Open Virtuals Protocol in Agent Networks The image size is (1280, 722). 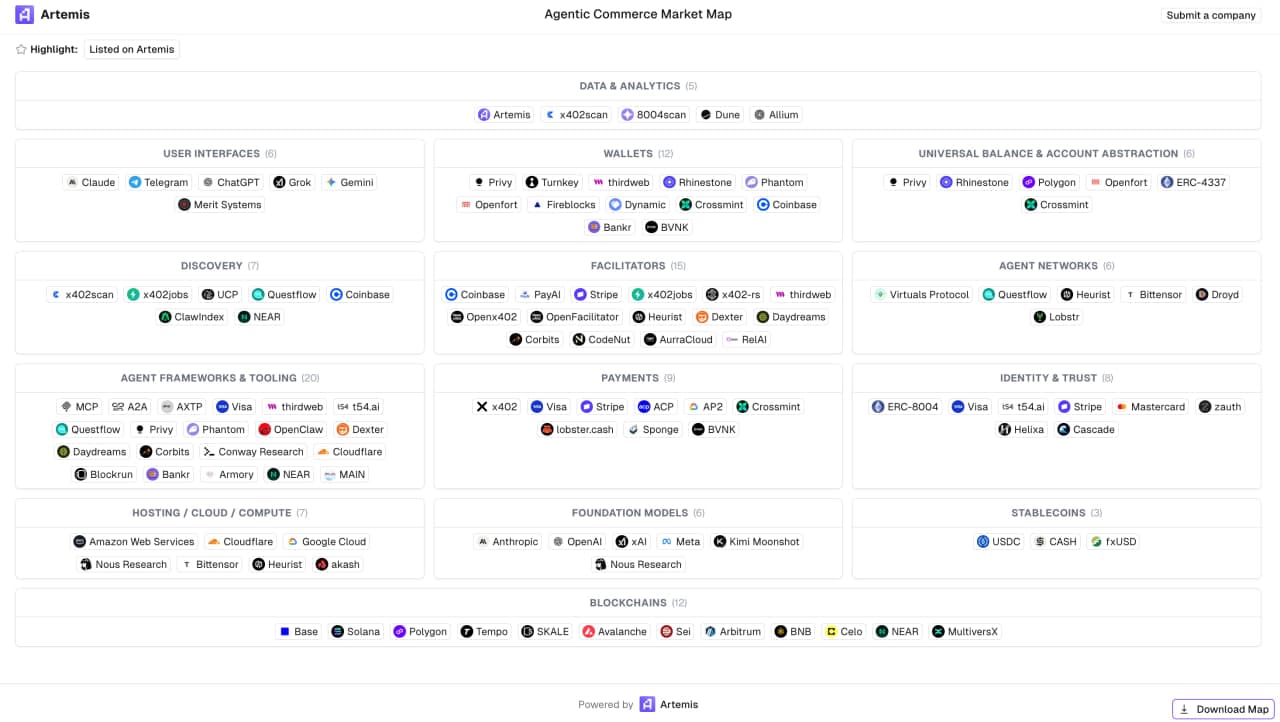click(x=921, y=295)
